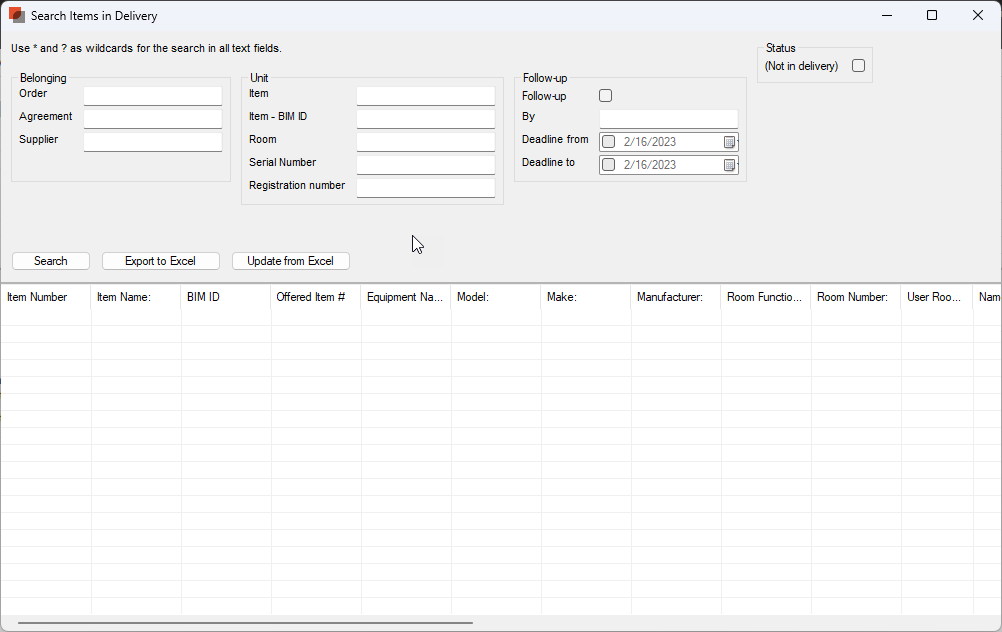Focus the Serial Number field
The height and width of the screenshot is (632, 1002).
coord(425,164)
